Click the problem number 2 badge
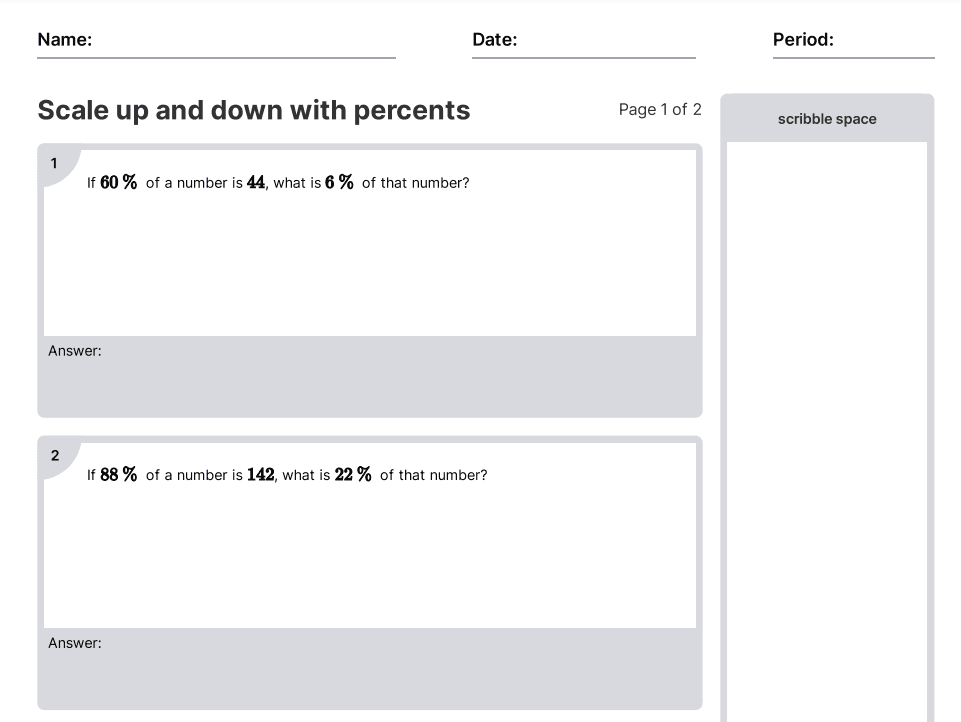This screenshot has width=961, height=722. pos(55,456)
